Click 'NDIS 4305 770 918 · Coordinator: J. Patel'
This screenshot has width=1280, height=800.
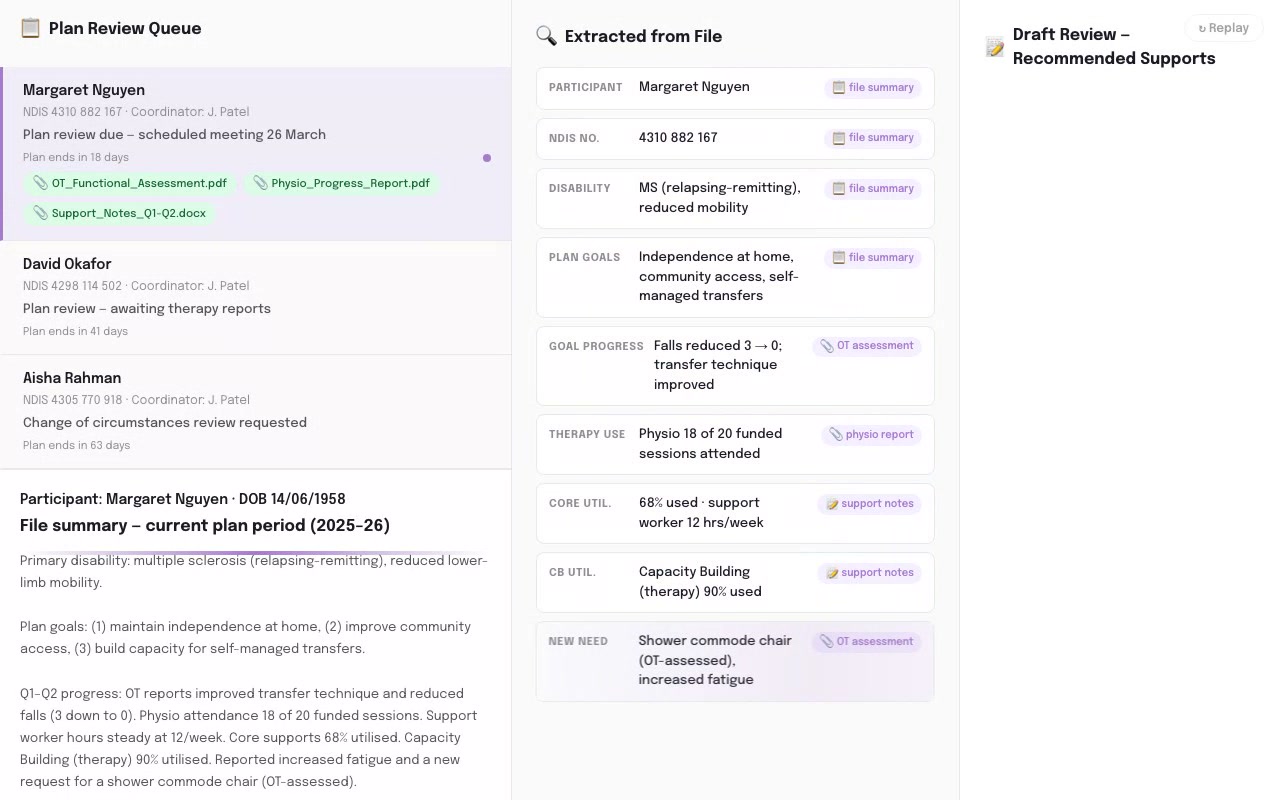click(x=136, y=400)
